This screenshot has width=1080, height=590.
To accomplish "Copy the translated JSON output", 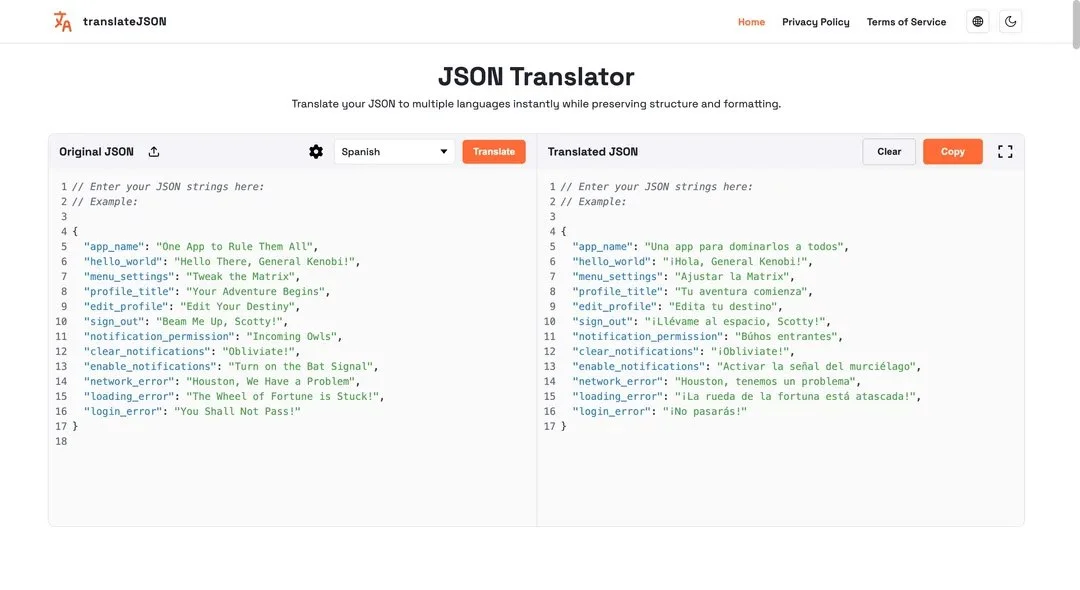I will tap(952, 152).
